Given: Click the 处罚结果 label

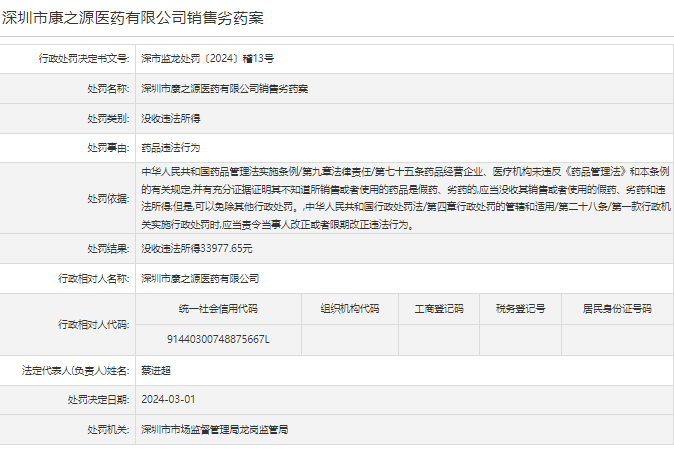Looking at the screenshot, I should pyautogui.click(x=108, y=248).
